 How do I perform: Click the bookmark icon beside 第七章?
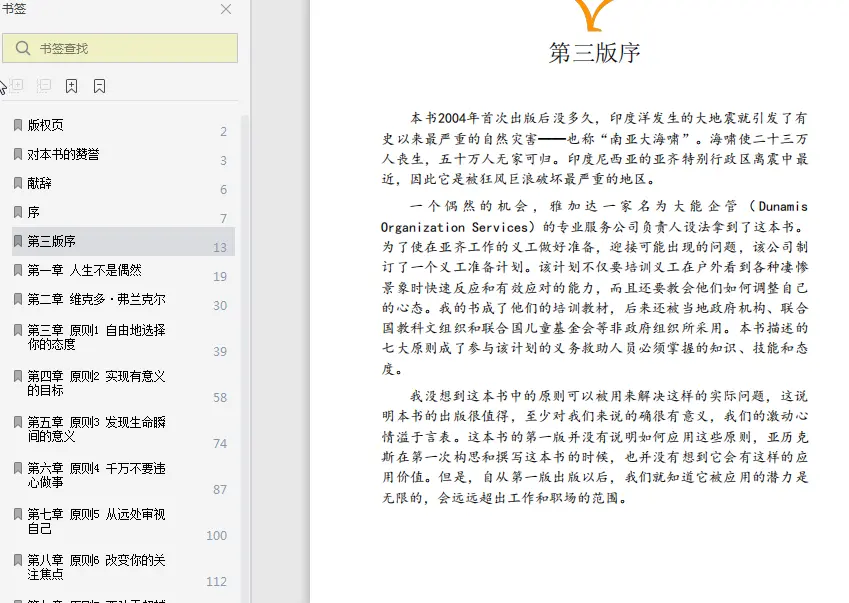click(18, 514)
